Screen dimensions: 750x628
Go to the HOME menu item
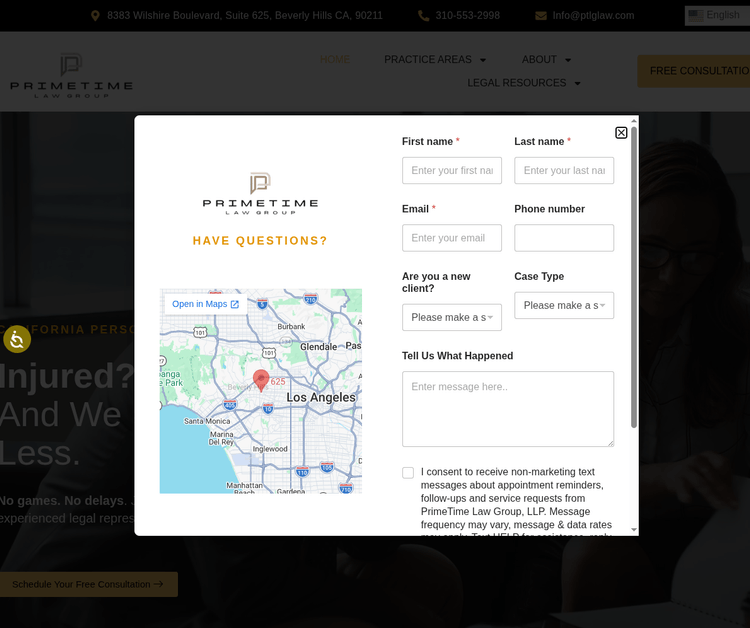coord(335,59)
